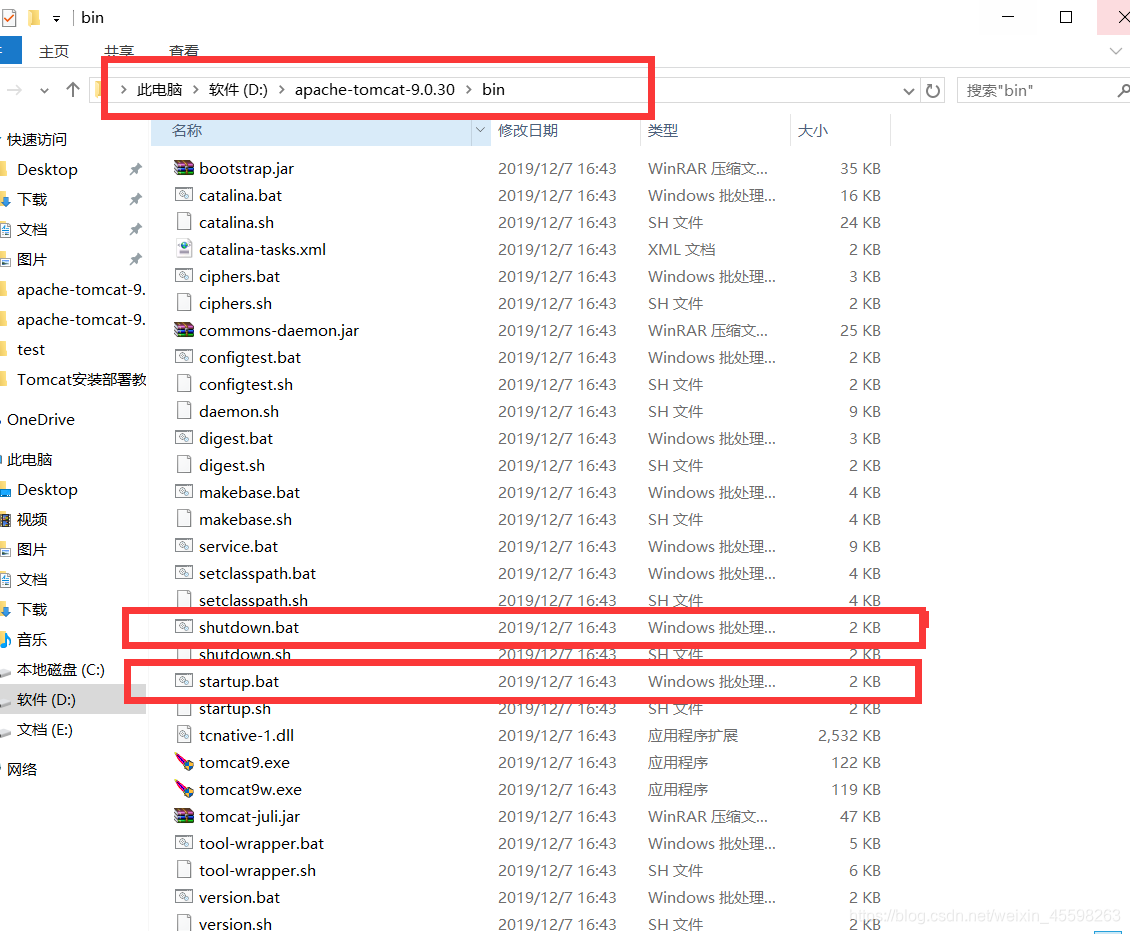1130x934 pixels.
Task: Expand breadcrumb arrow after 此电脑
Action: [196, 90]
